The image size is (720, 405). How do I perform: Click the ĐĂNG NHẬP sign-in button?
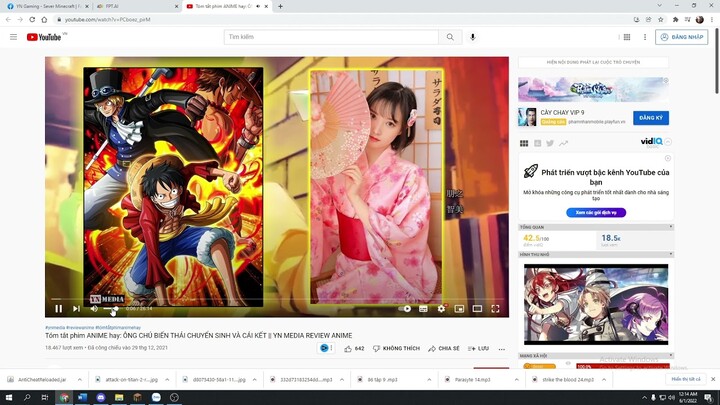coord(681,37)
